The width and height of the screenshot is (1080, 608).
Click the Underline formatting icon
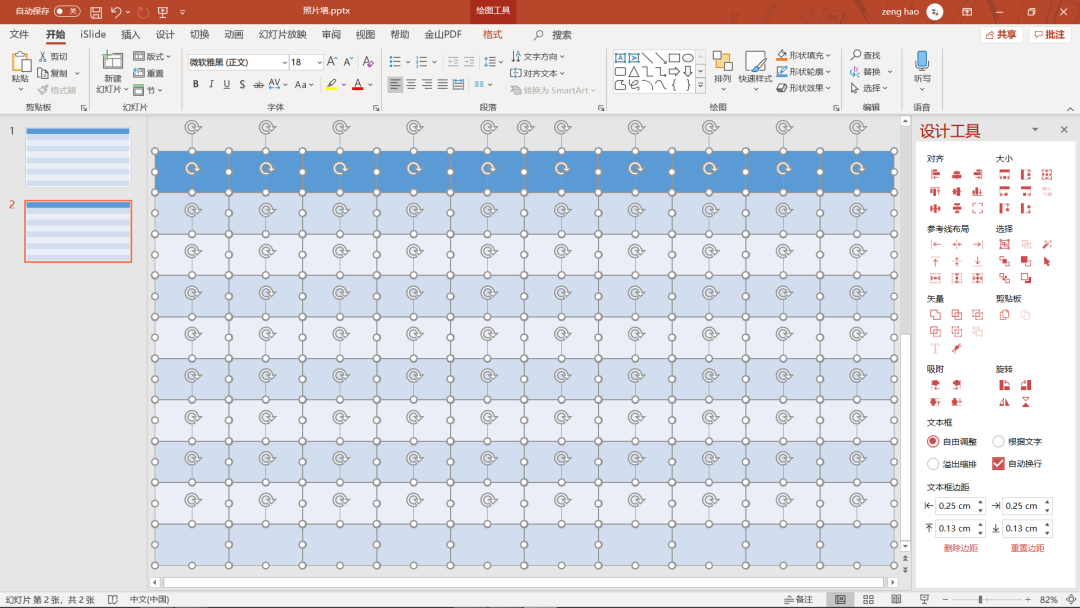pos(226,85)
